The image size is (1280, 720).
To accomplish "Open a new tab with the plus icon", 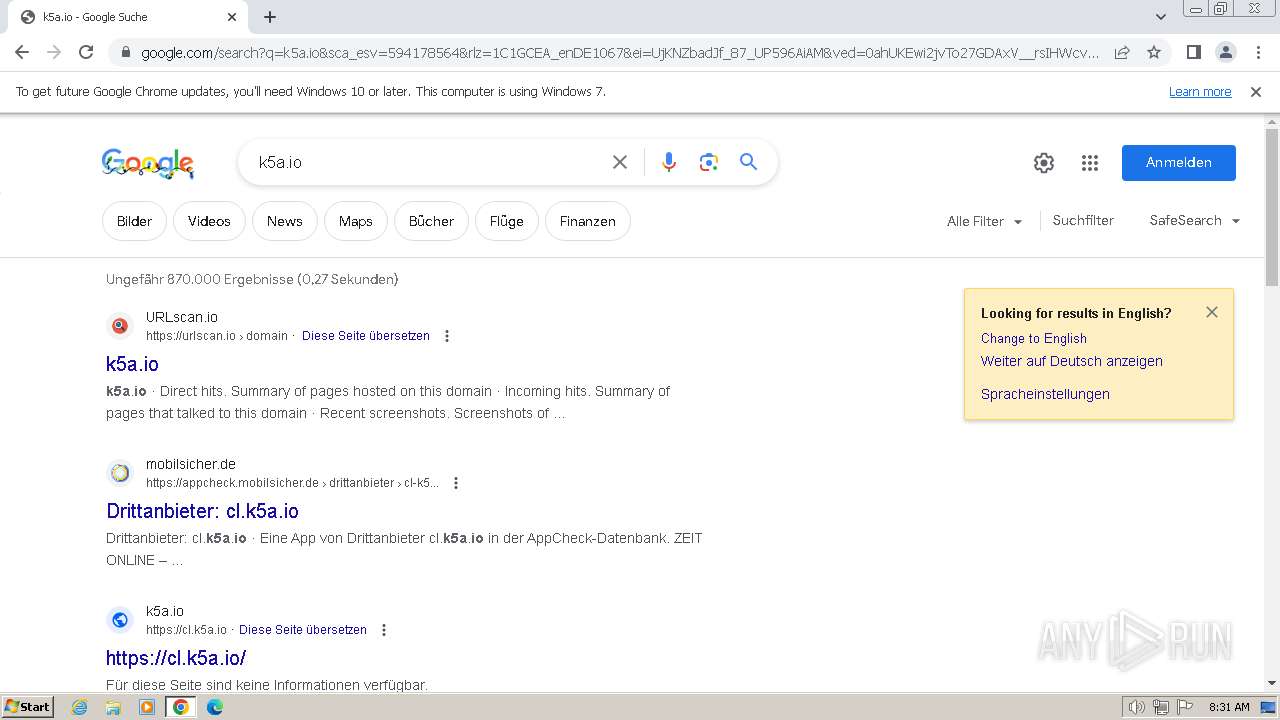I will (270, 17).
